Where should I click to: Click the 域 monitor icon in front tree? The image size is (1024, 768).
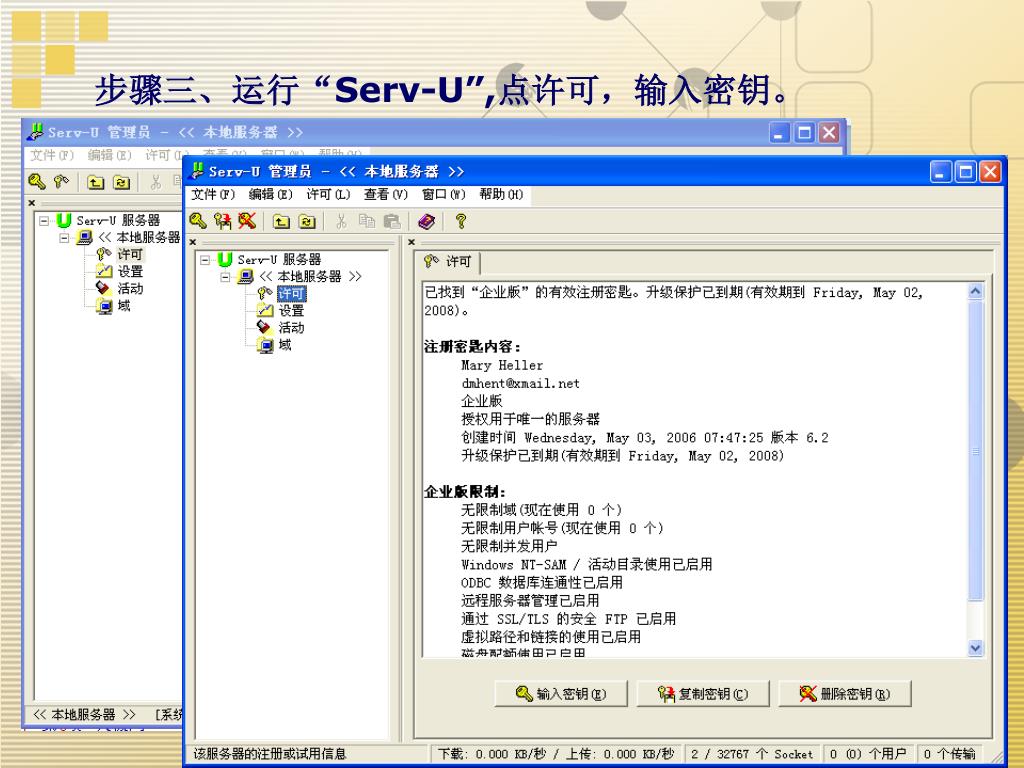[265, 345]
